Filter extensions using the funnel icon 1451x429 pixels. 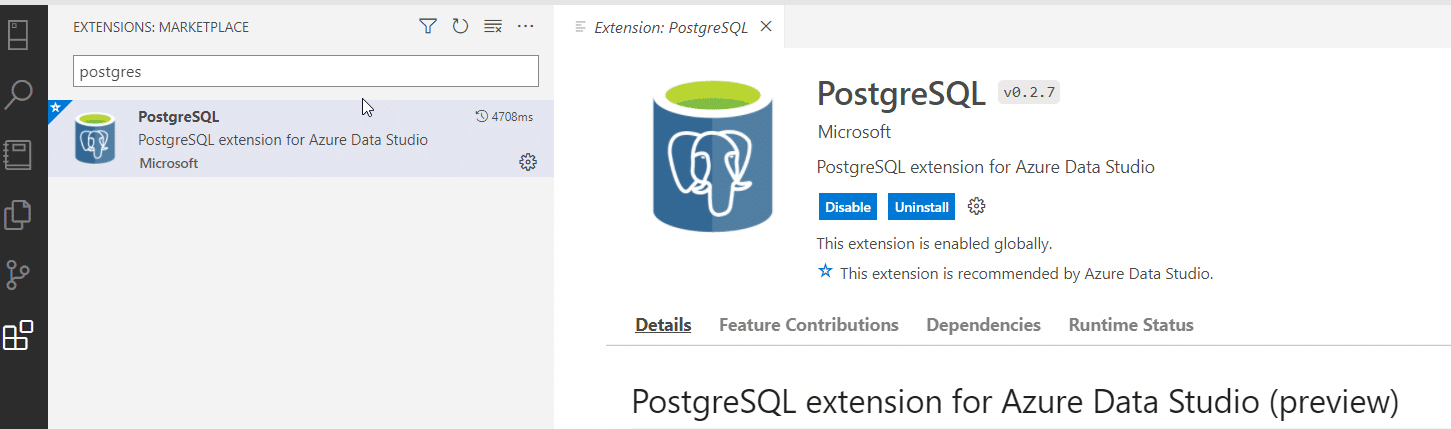[427, 27]
